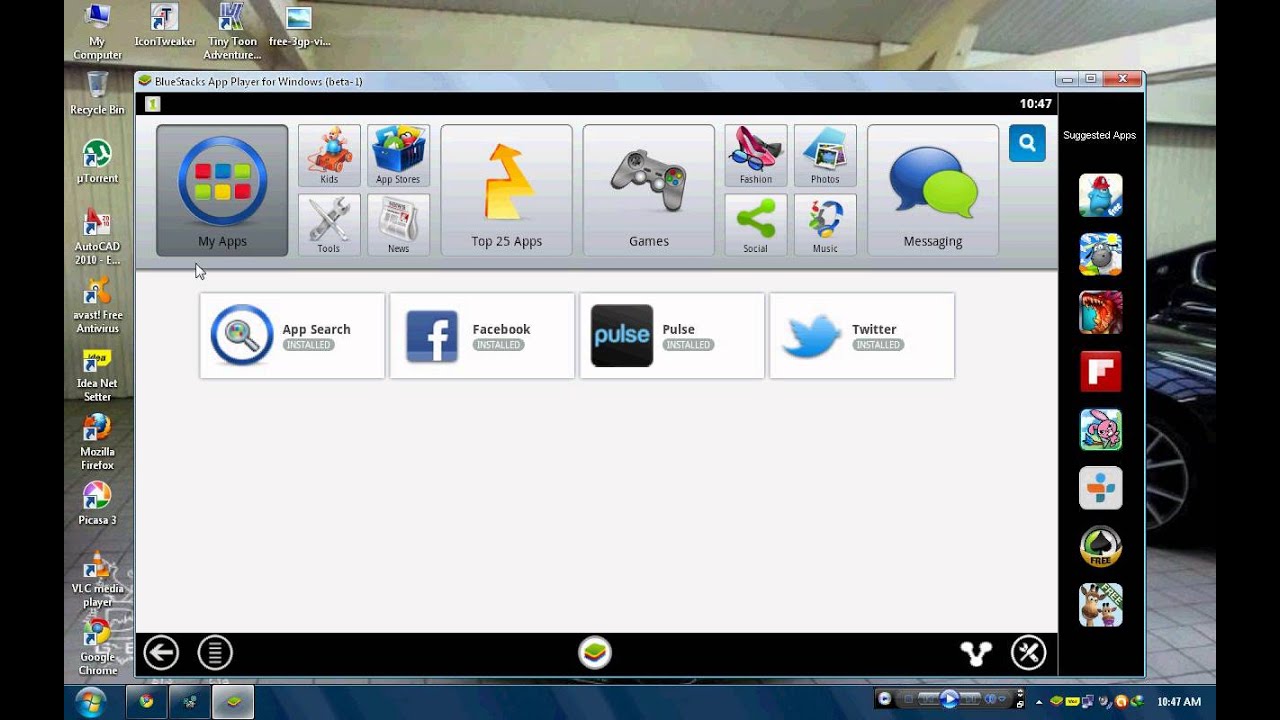The height and width of the screenshot is (720, 1280).
Task: Click the BlueStacks home logo button
Action: click(x=595, y=653)
